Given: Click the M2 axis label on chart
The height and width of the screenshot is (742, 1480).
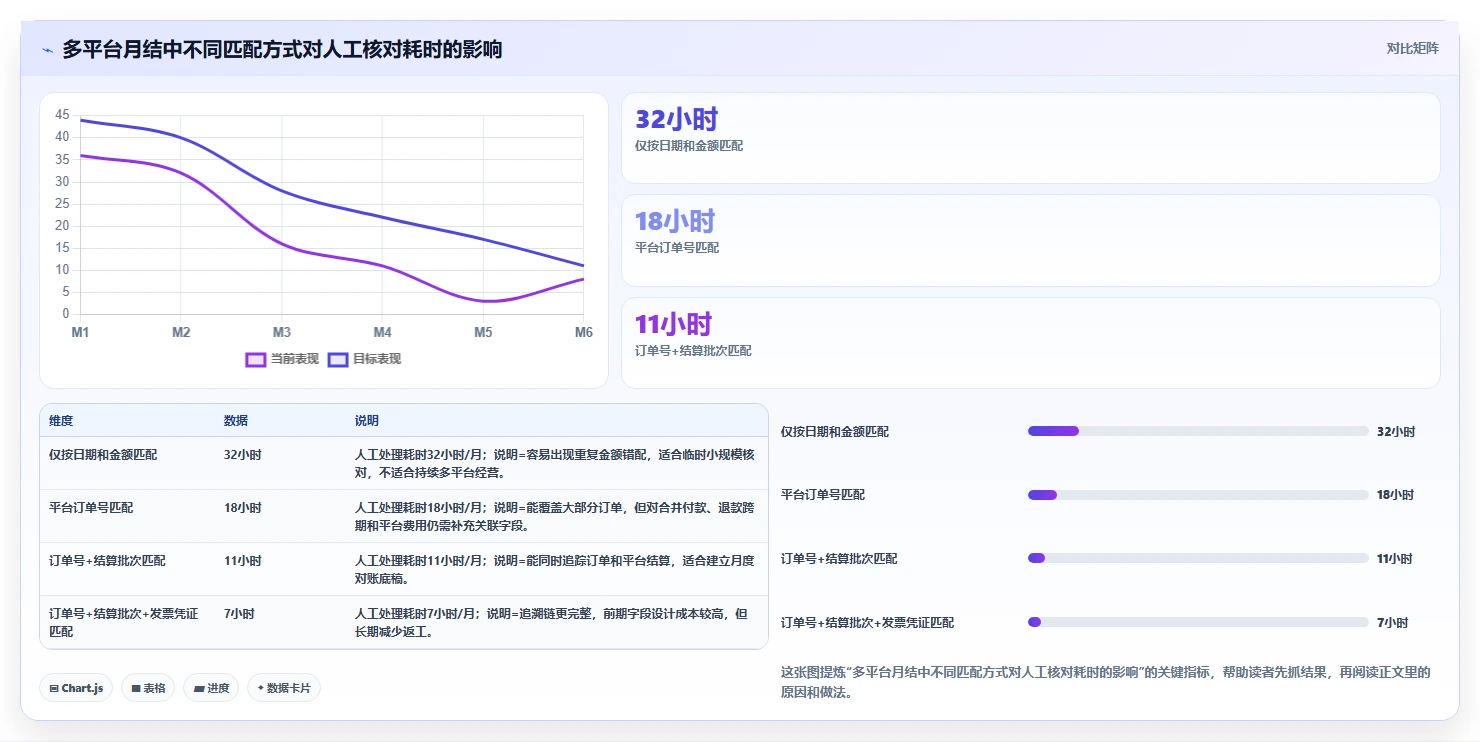Looking at the screenshot, I should [x=181, y=332].
